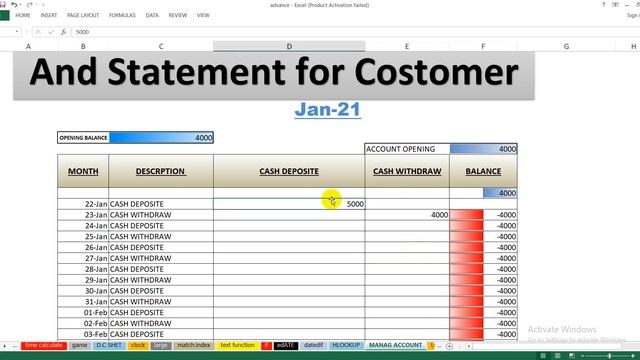Click the cash withdraw cell containing 4000
Viewport: 640px width, 360px height.
click(407, 215)
